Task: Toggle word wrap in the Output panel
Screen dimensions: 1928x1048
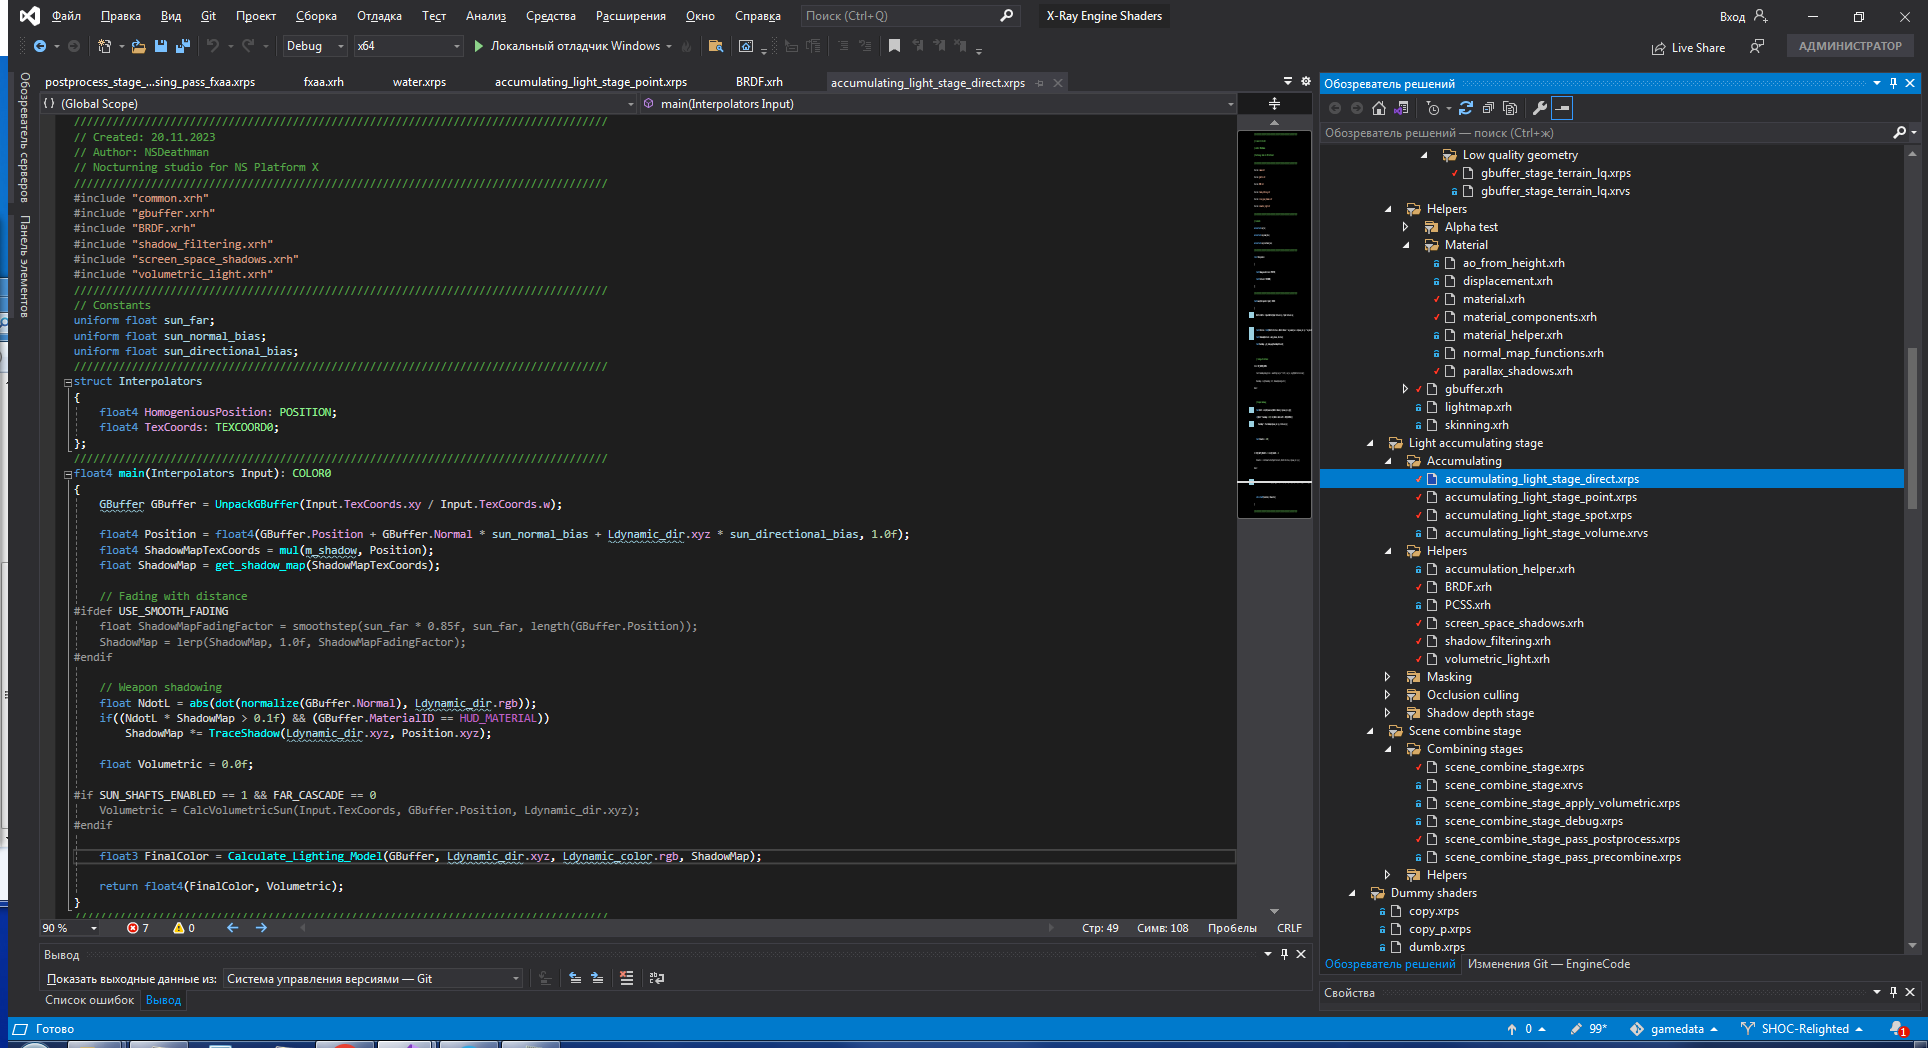Action: 657,978
